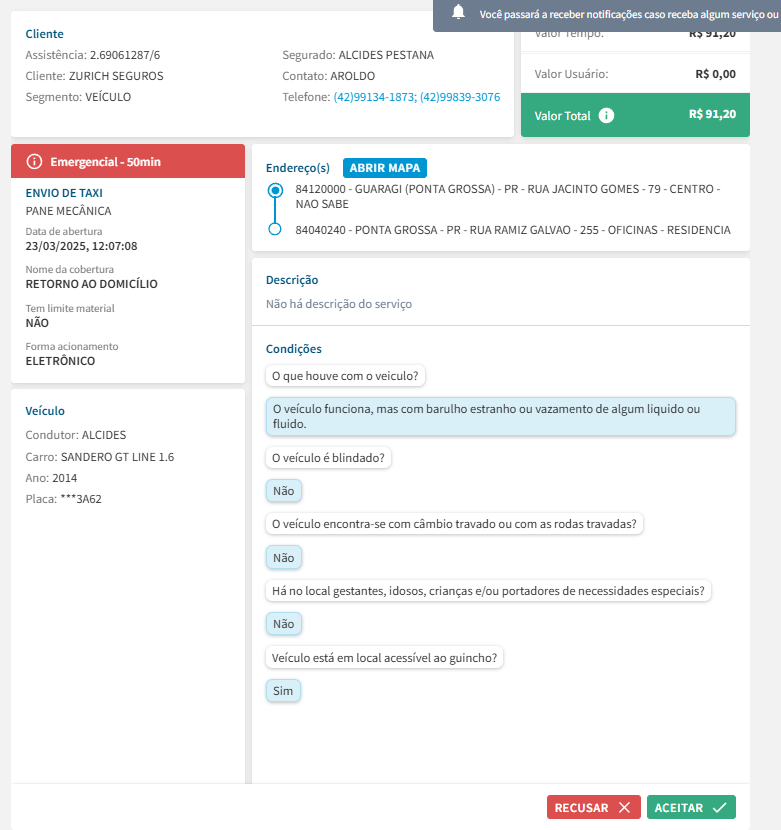Click the Emergencial alert icon
The width and height of the screenshot is (781, 830).
[34, 161]
